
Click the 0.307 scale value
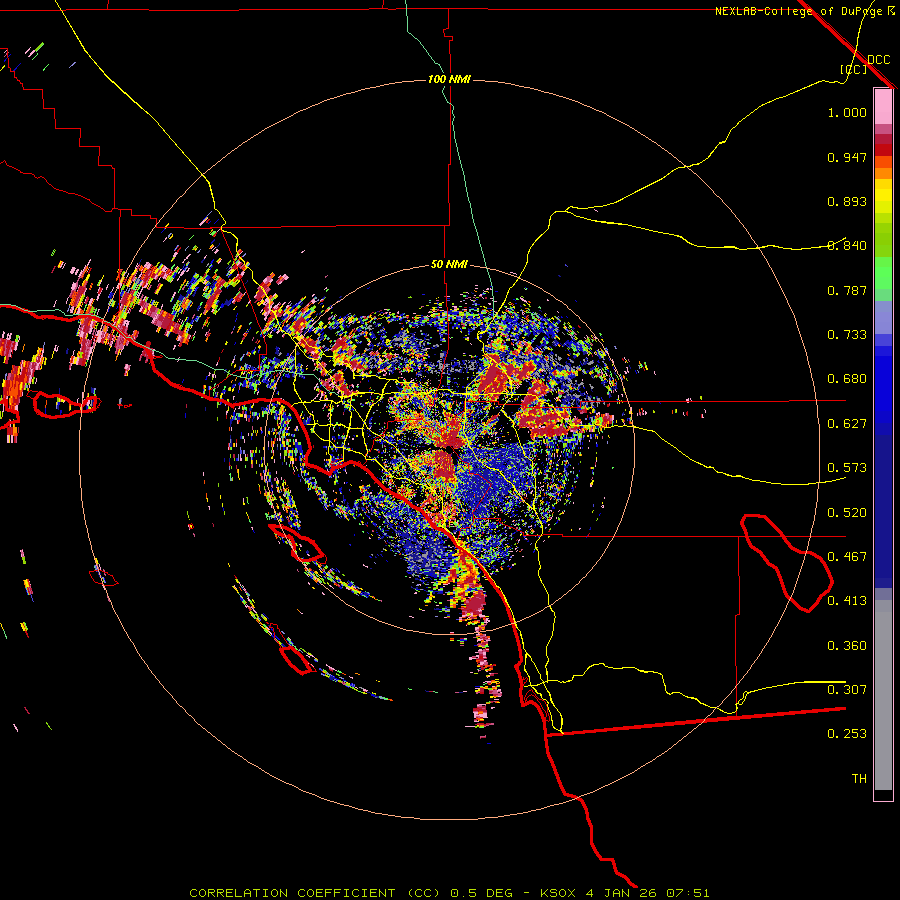pyautogui.click(x=847, y=690)
